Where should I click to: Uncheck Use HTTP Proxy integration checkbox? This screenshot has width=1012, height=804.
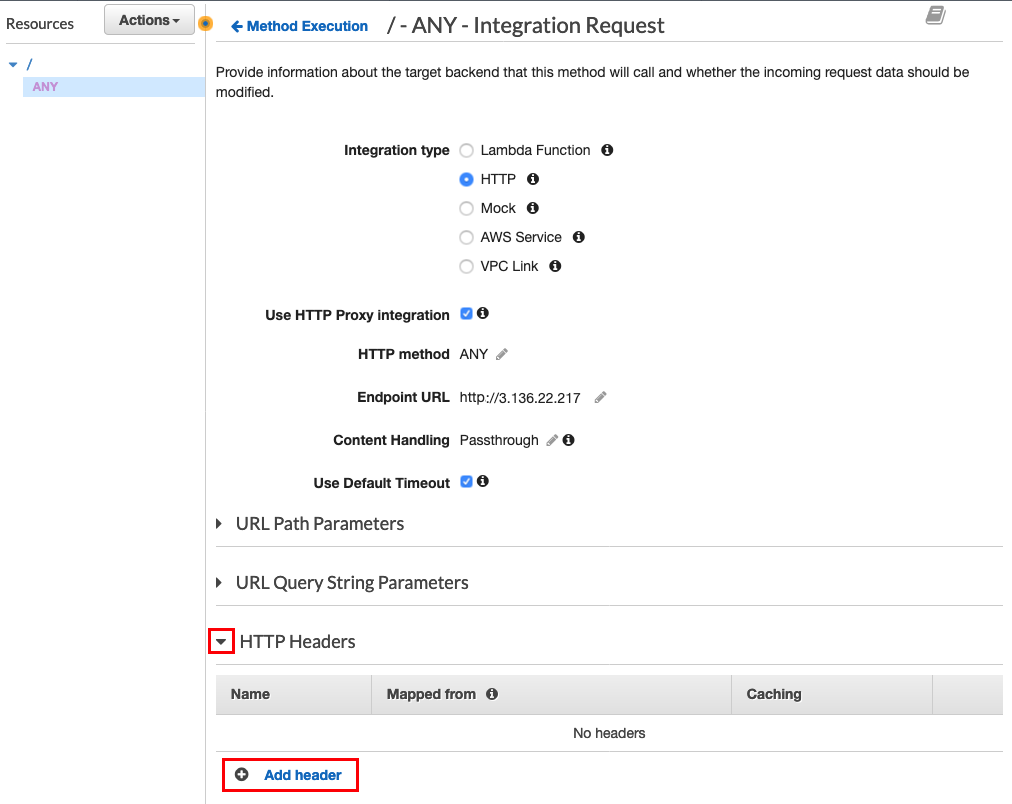click(467, 314)
